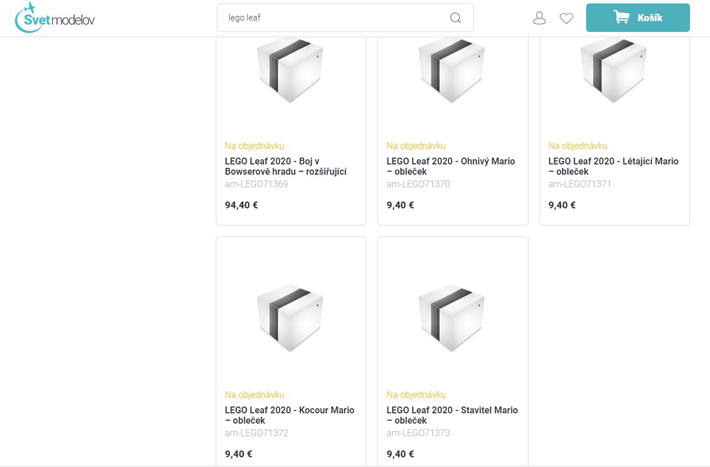
Task: Open LEGO Leaf 2020 Stavitel Mario link
Action: point(452,415)
